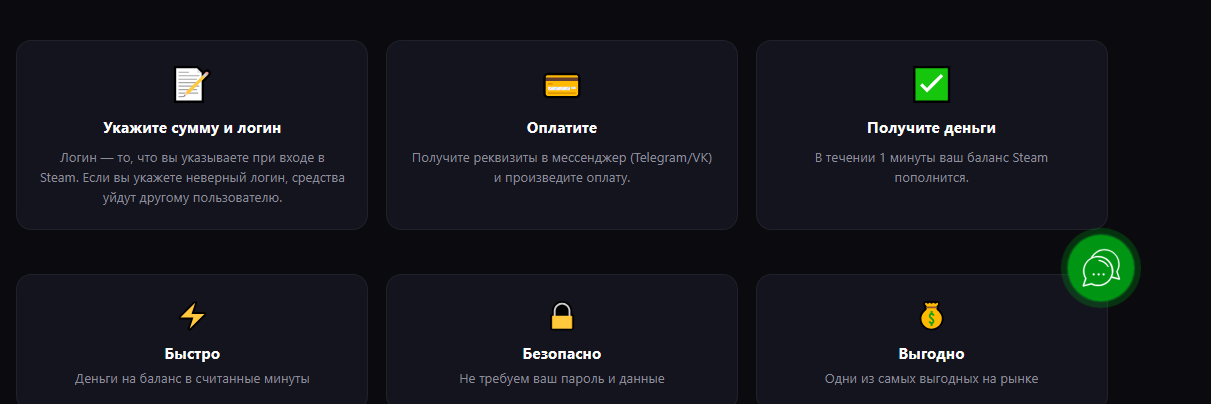Click the notepad with pencil icon
Viewport: 1211px width, 404px height.
pos(191,84)
